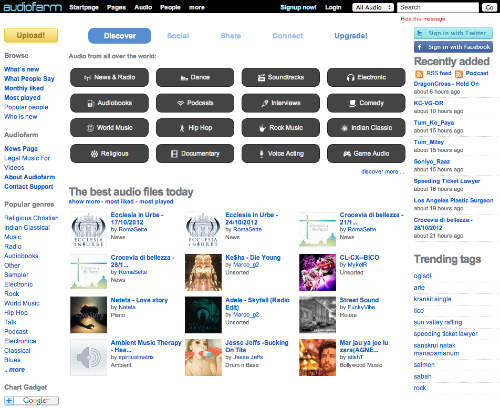Viewport: 500px width, 408px height.
Task: Open the Upgrade! tab
Action: coord(351,36)
